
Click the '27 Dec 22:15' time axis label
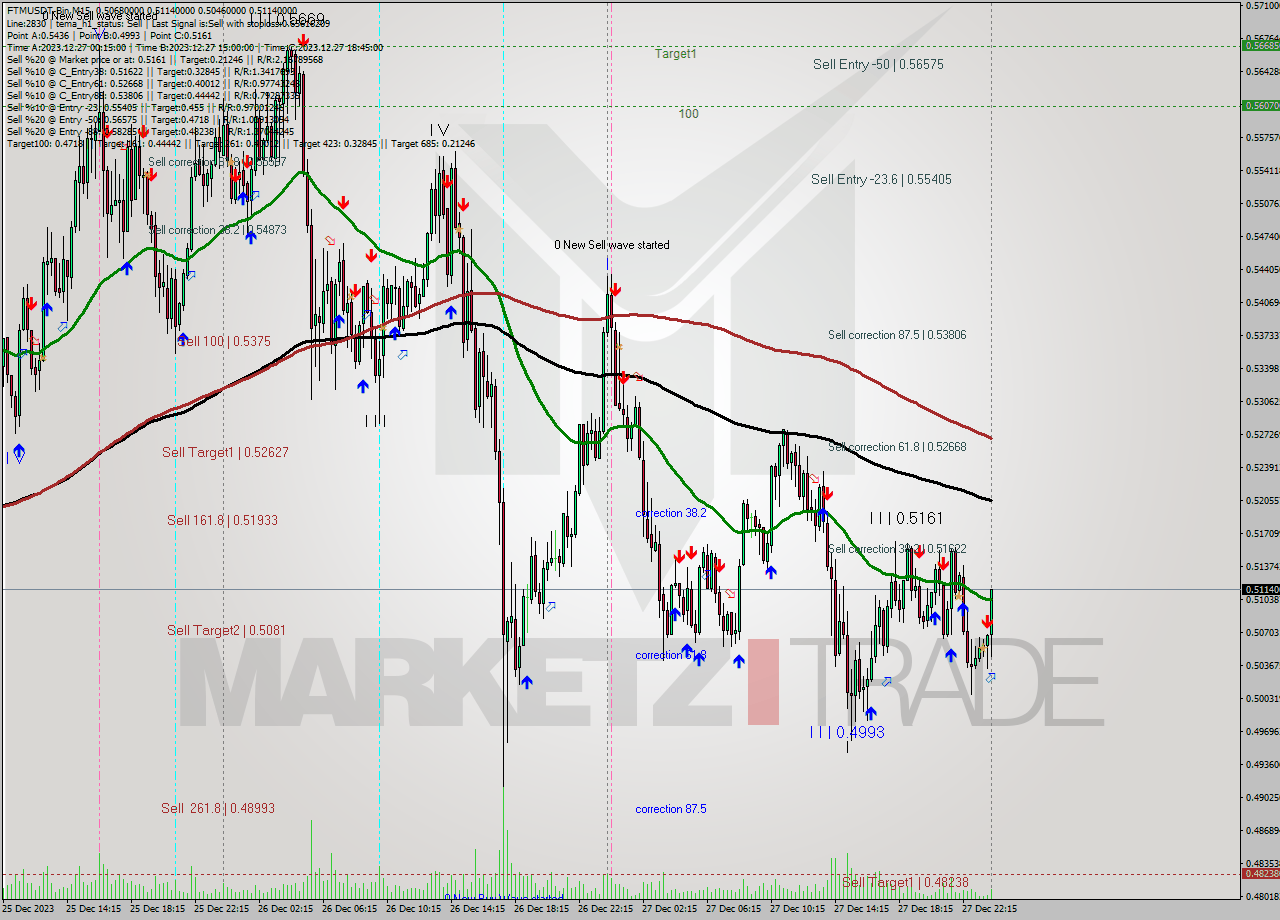(990, 909)
